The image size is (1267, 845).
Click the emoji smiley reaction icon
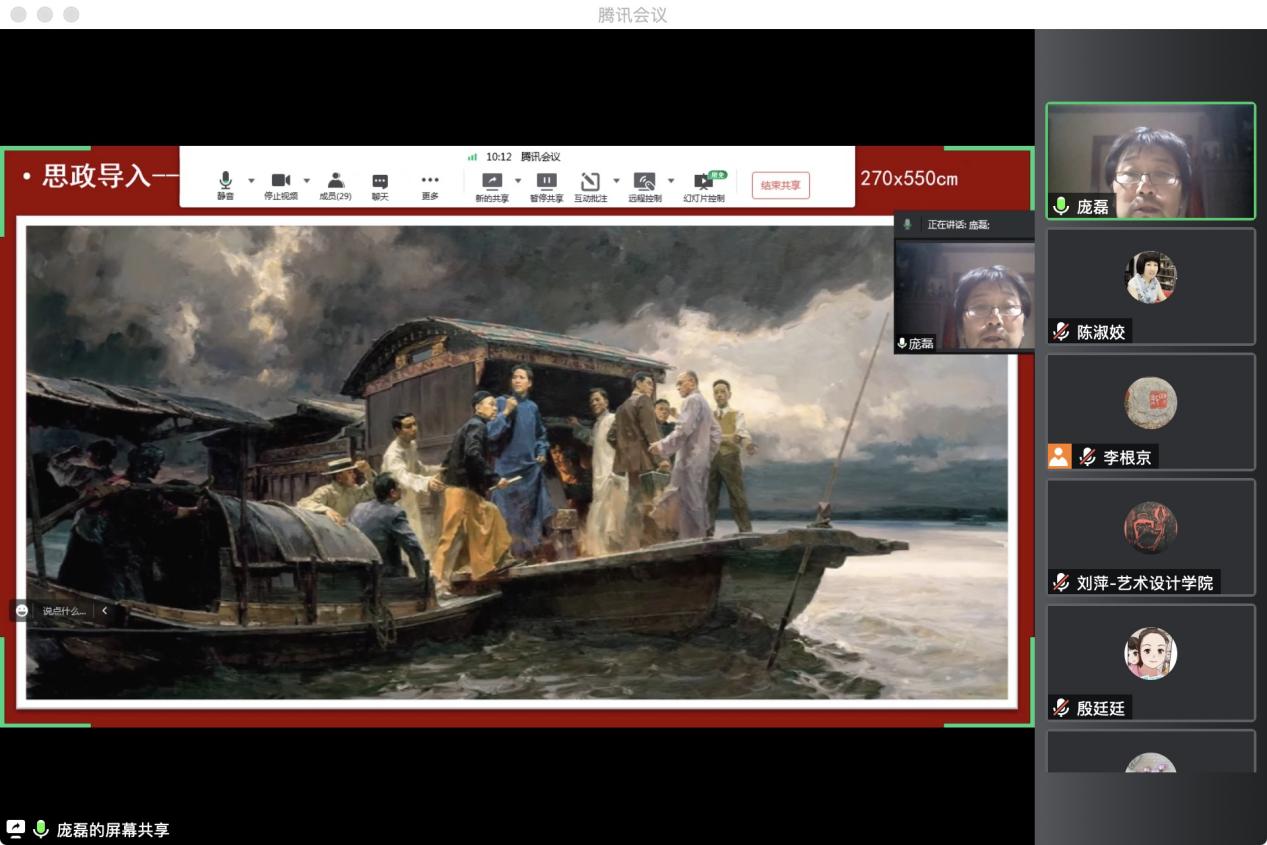(x=22, y=610)
